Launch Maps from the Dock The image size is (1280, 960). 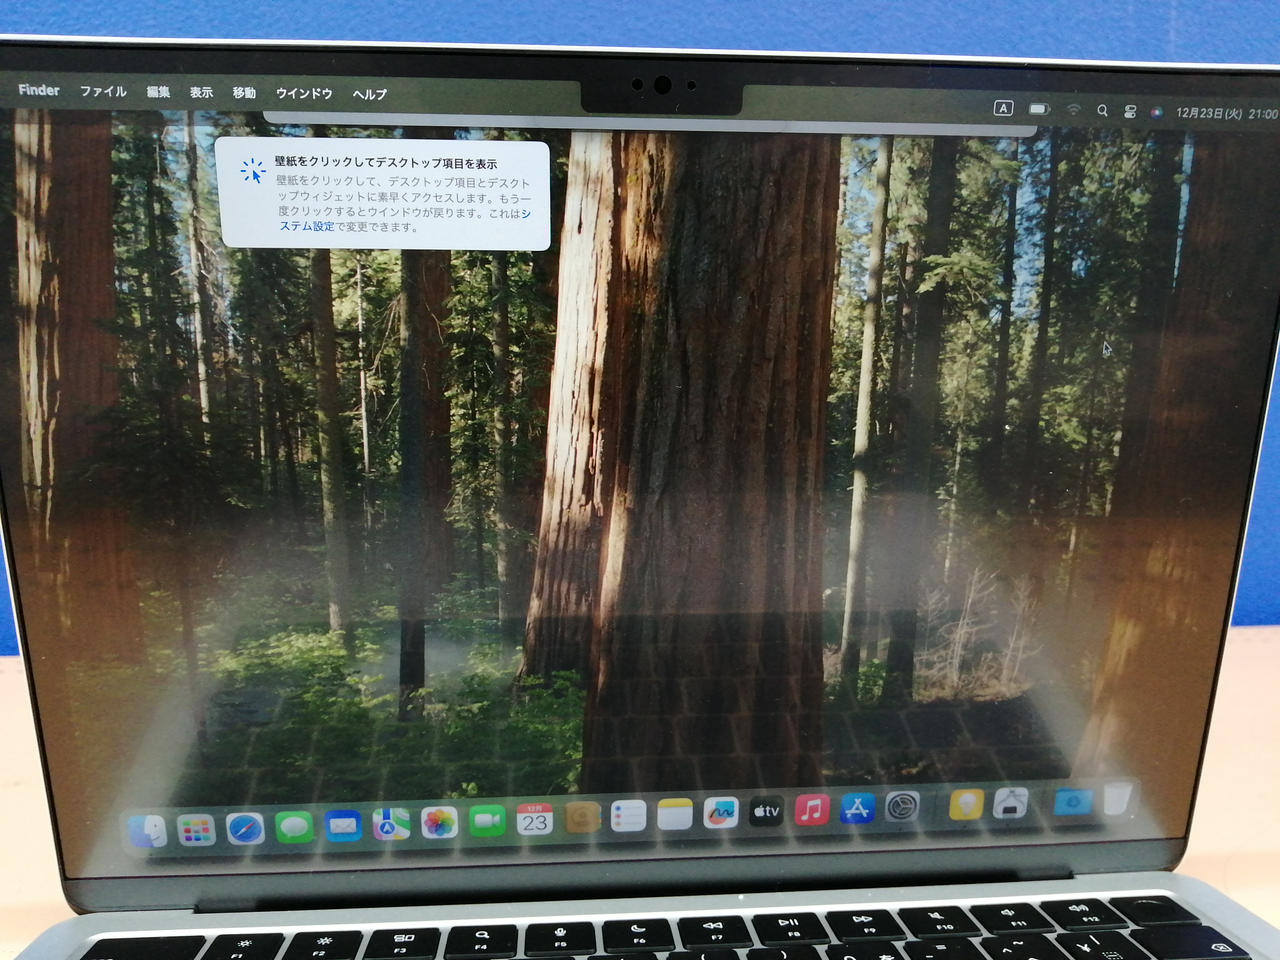(x=391, y=824)
